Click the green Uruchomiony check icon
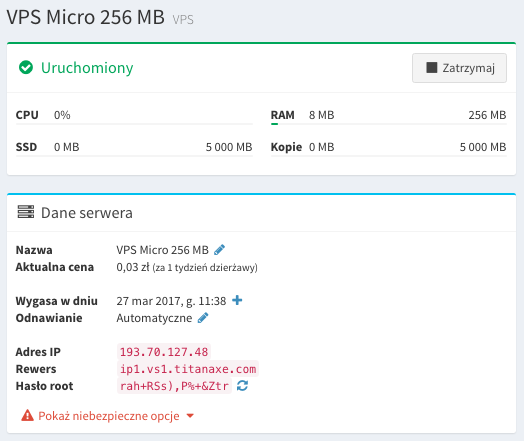Image resolution: width=524 pixels, height=441 pixels. click(26, 67)
